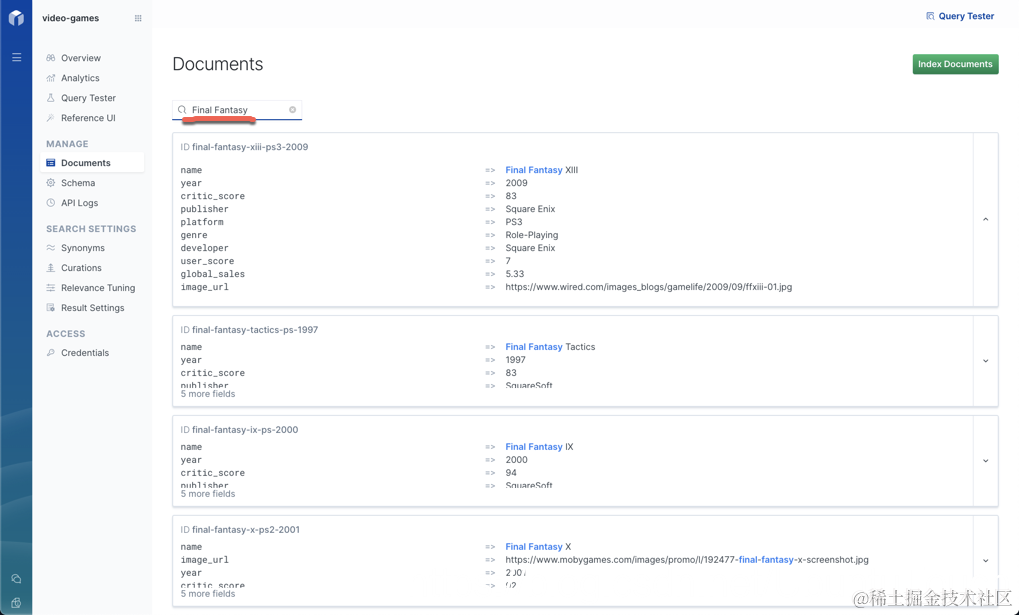Click the chat icon in left rail

(x=16, y=579)
